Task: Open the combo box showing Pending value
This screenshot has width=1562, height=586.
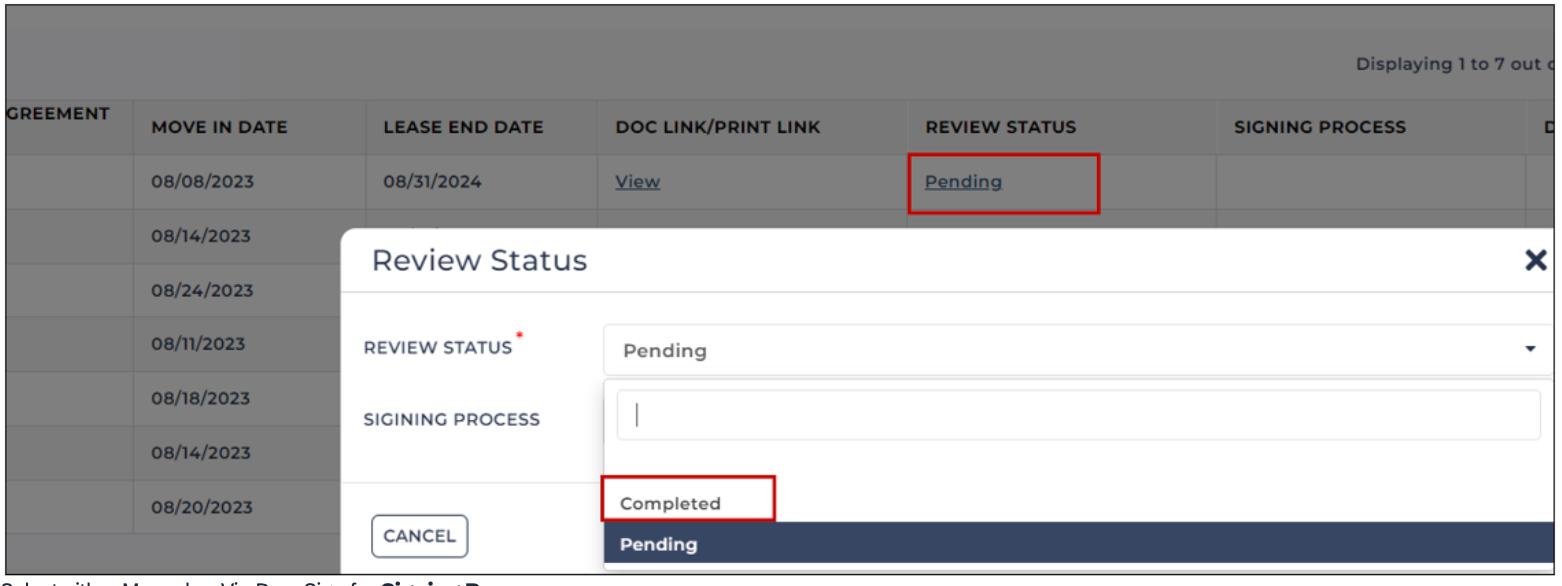Action: [x=1078, y=351]
